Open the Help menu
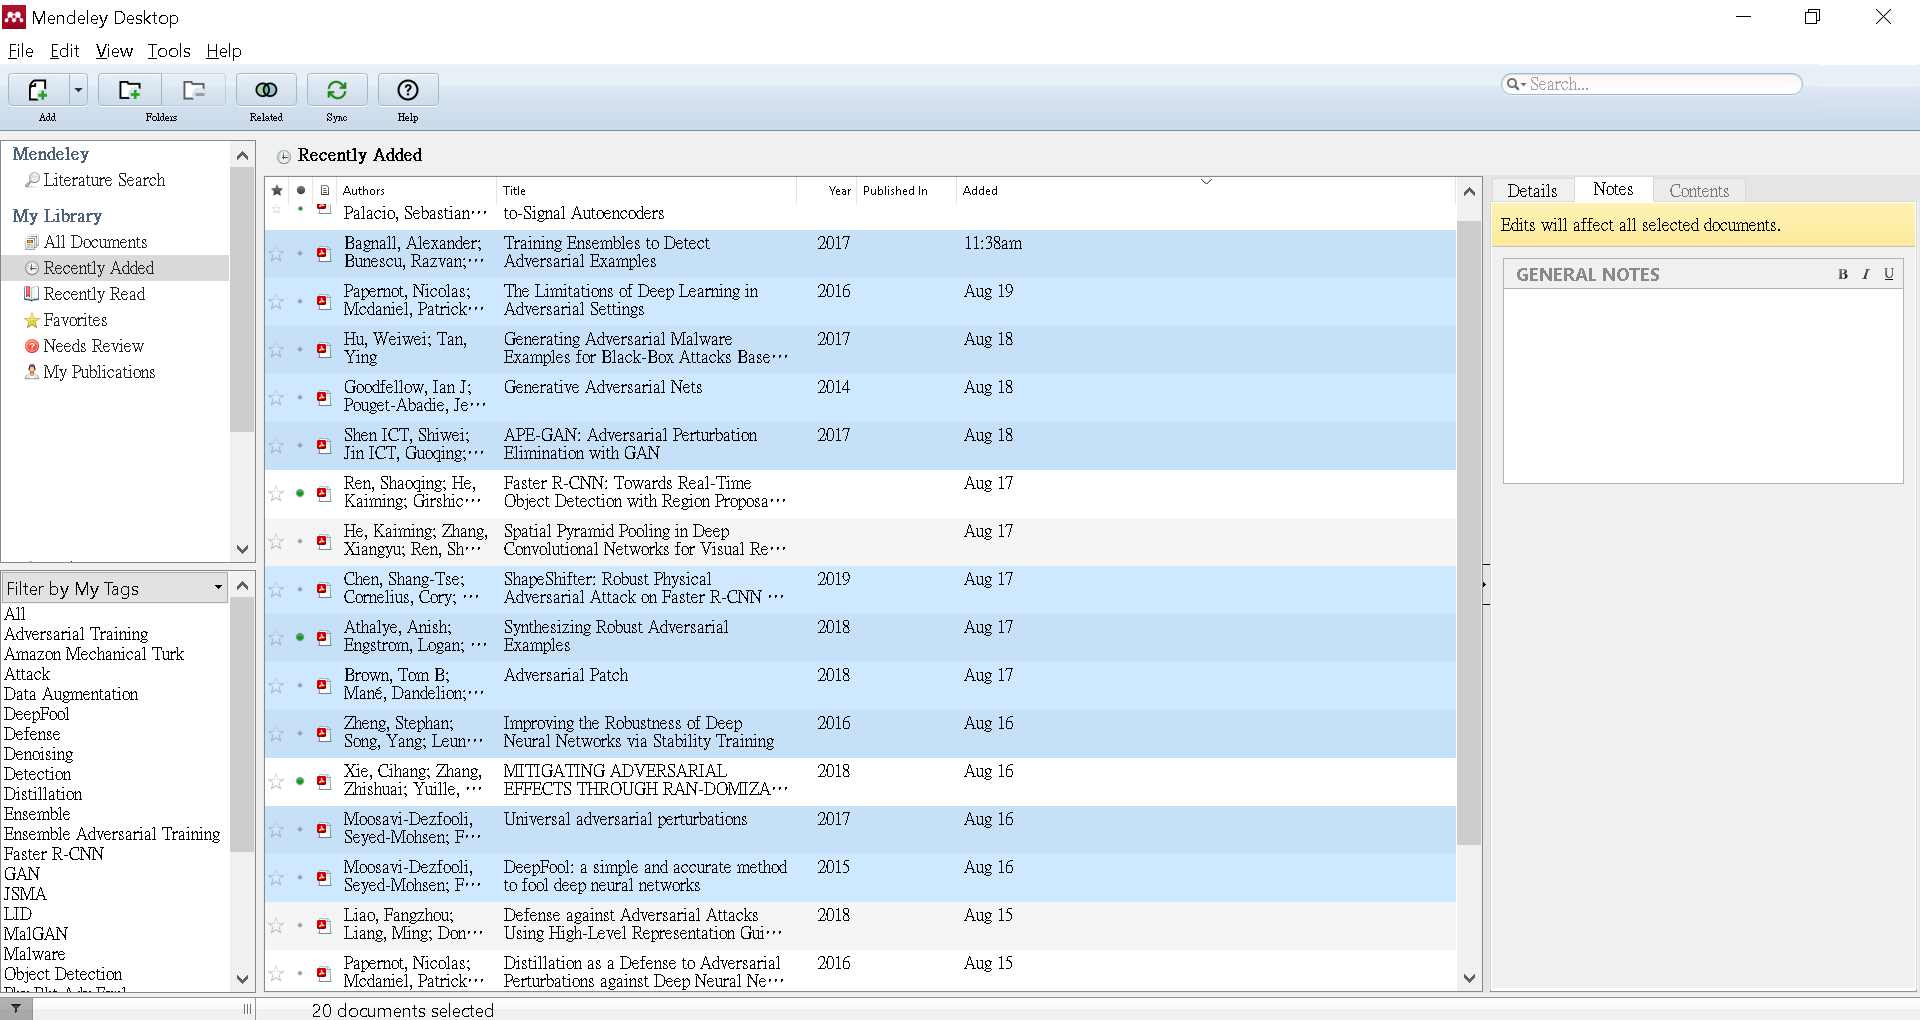1920x1020 pixels. 224,51
